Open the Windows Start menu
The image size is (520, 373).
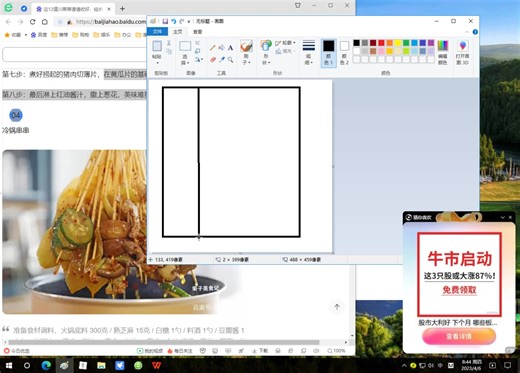[x=9, y=365]
